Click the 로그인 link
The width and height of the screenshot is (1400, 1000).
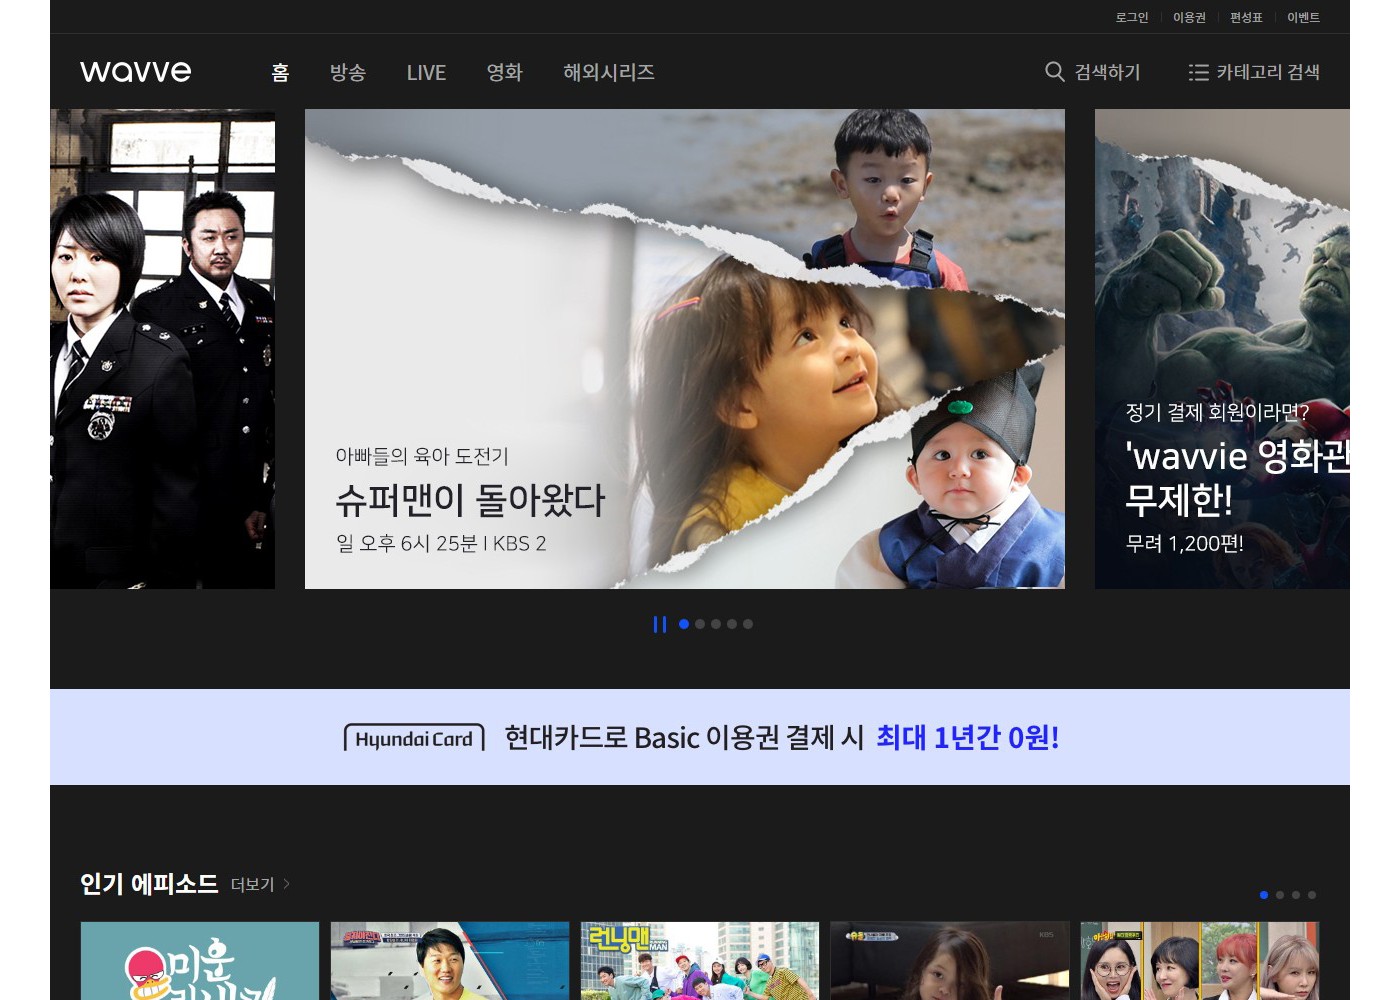[1132, 17]
